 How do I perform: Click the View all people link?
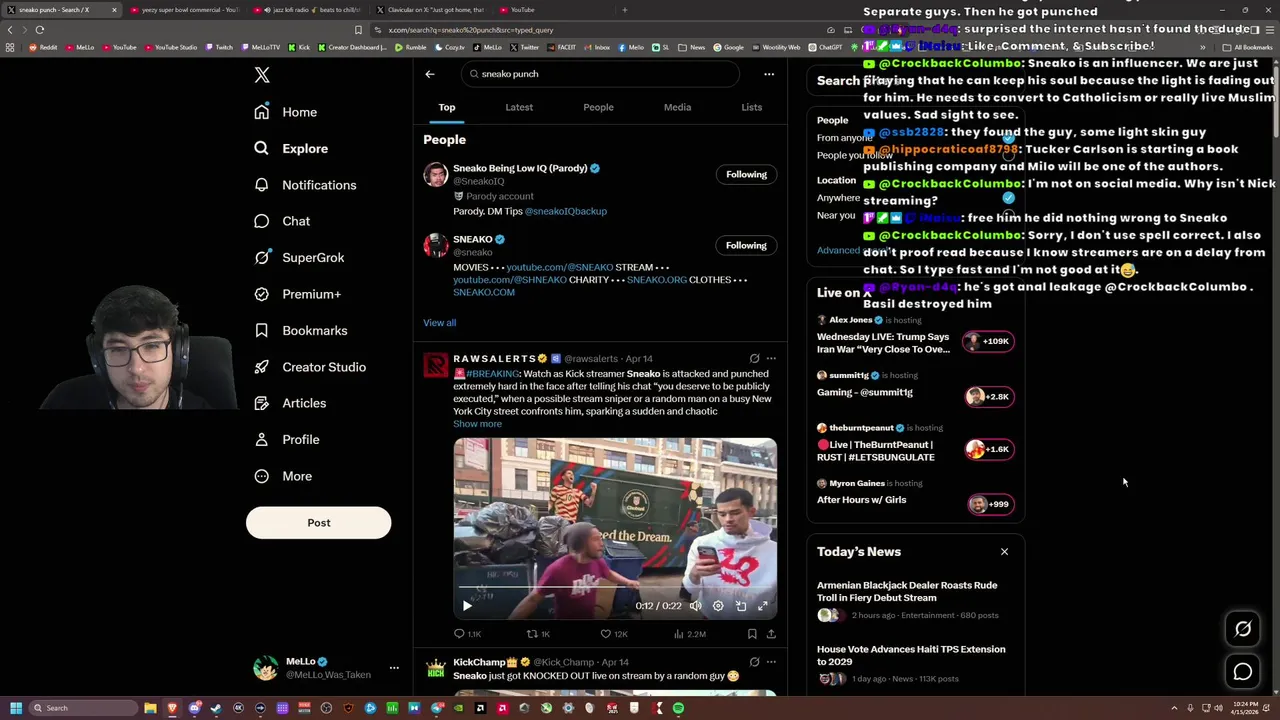pos(439,323)
